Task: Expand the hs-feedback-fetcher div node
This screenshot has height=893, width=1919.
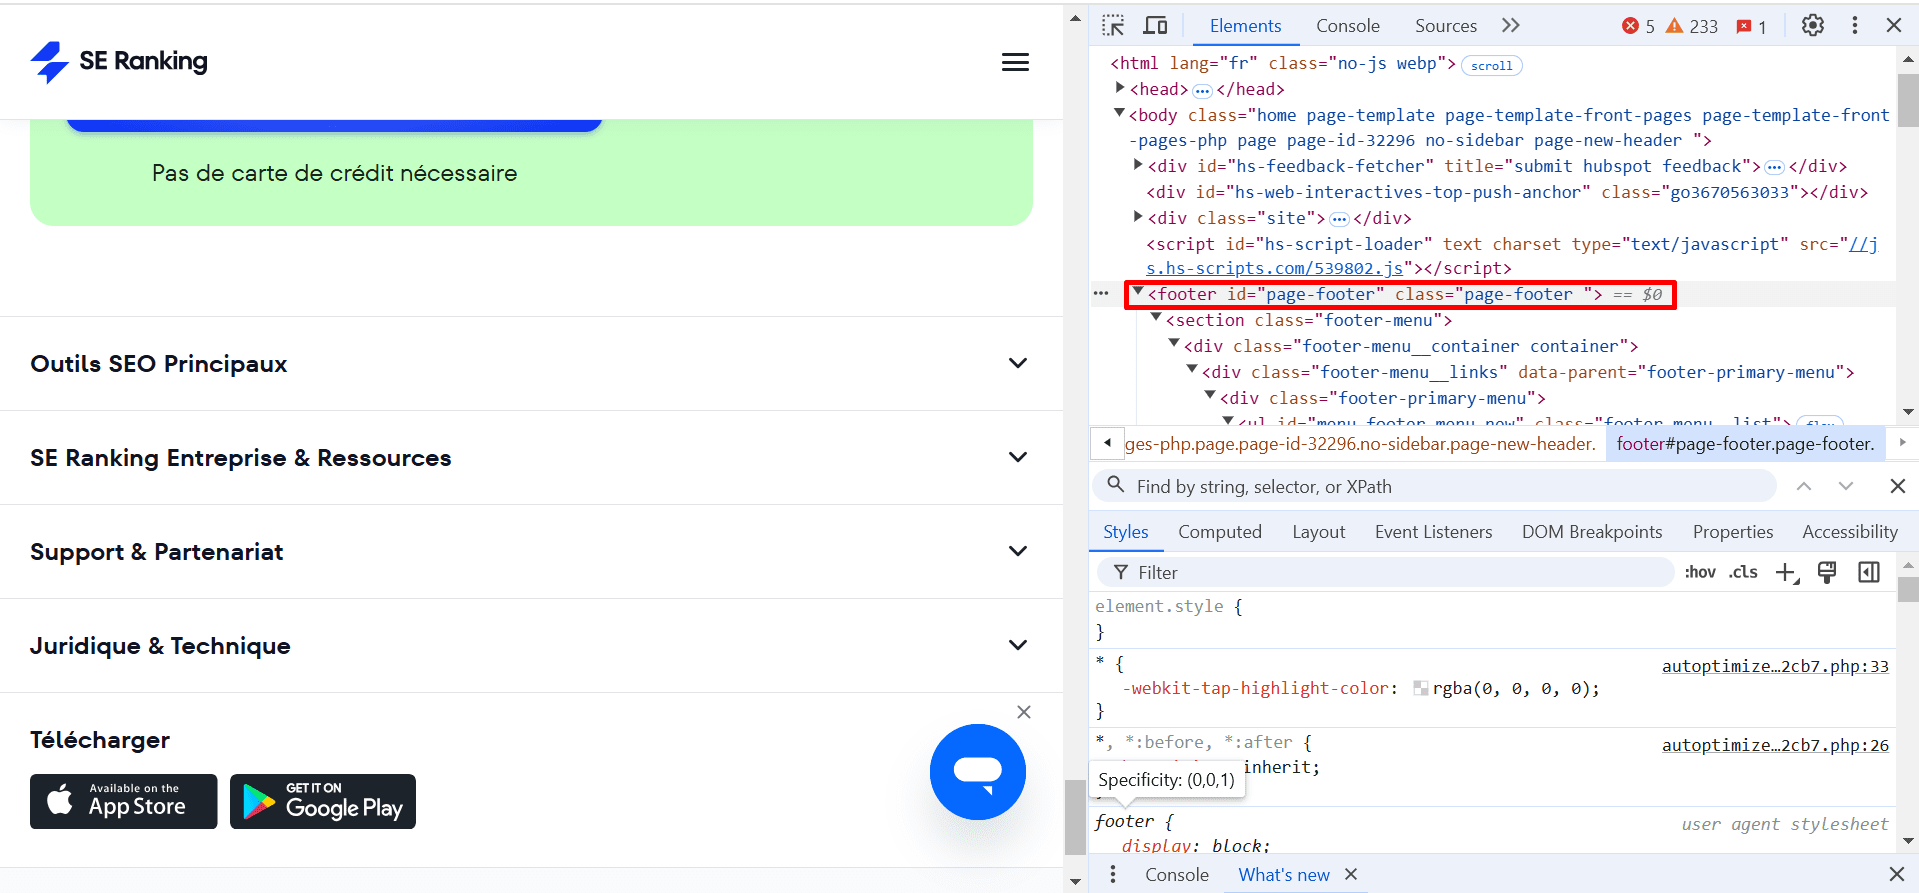Action: click(x=1138, y=164)
